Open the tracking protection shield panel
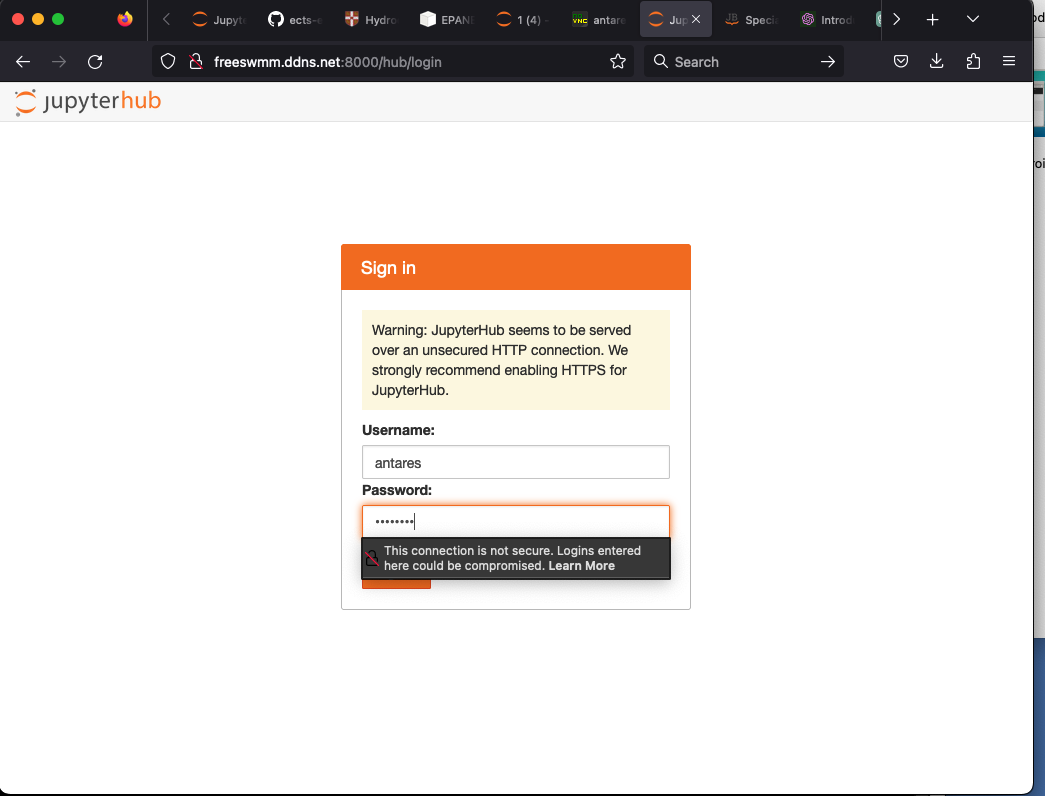 point(168,62)
